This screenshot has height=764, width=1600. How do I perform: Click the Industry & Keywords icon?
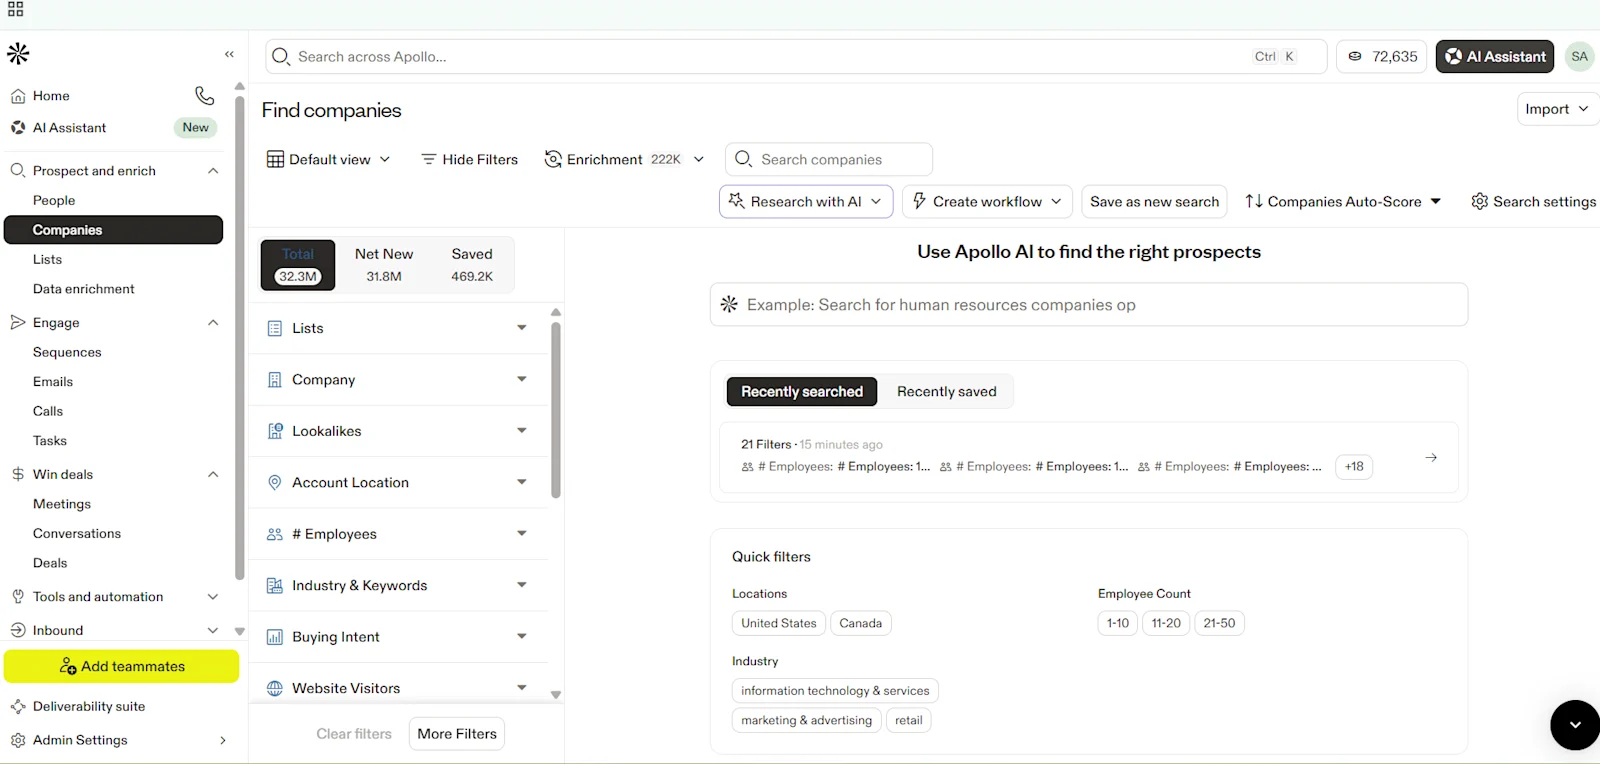pyautogui.click(x=275, y=586)
